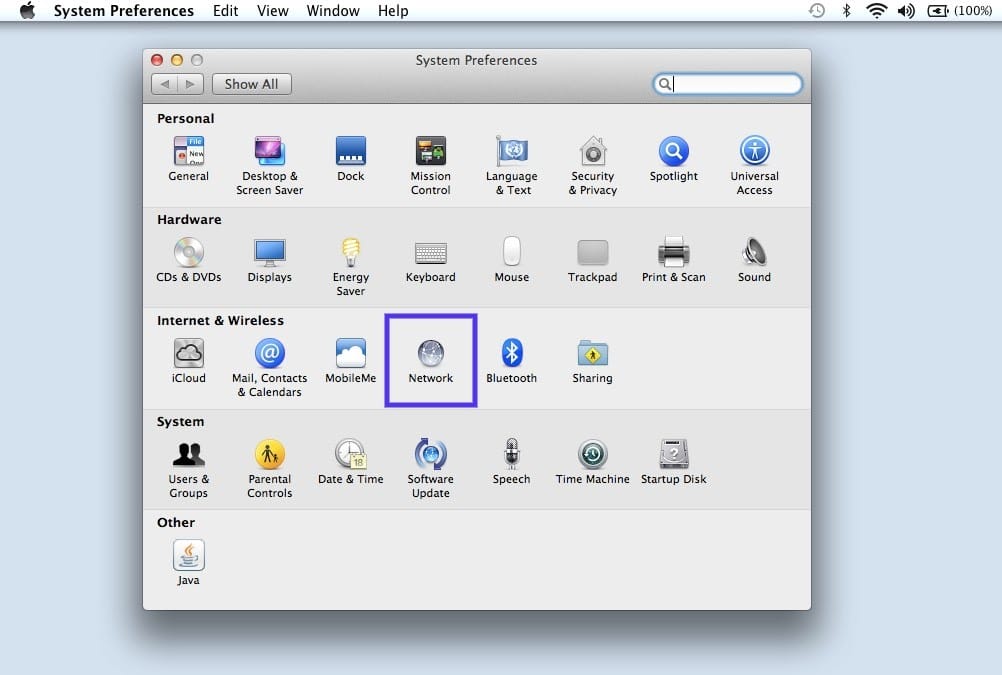Screen dimensions: 1002x675
Task: Open Spotlight preferences
Action: coord(673,152)
